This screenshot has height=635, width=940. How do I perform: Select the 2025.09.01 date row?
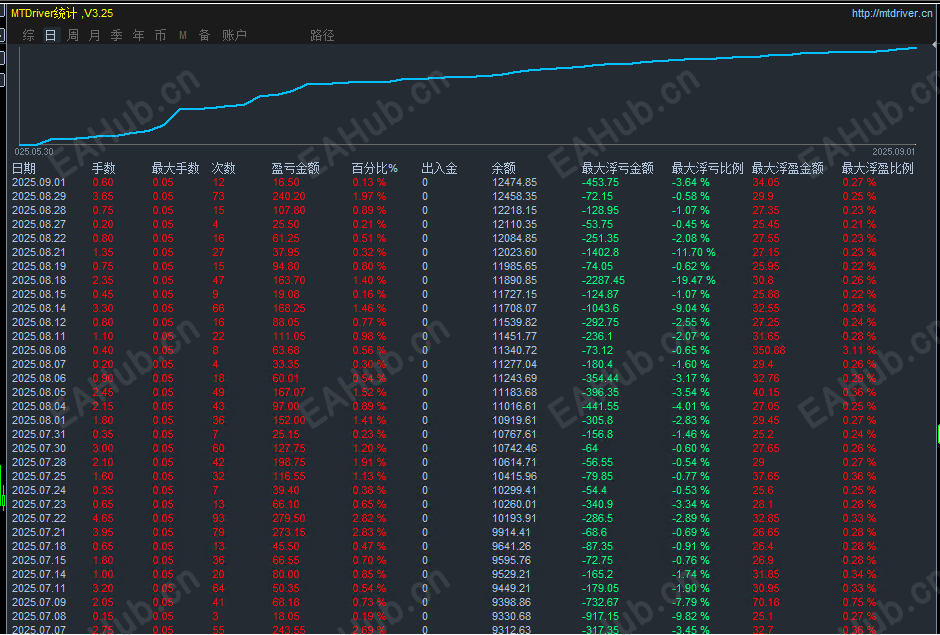click(39, 182)
